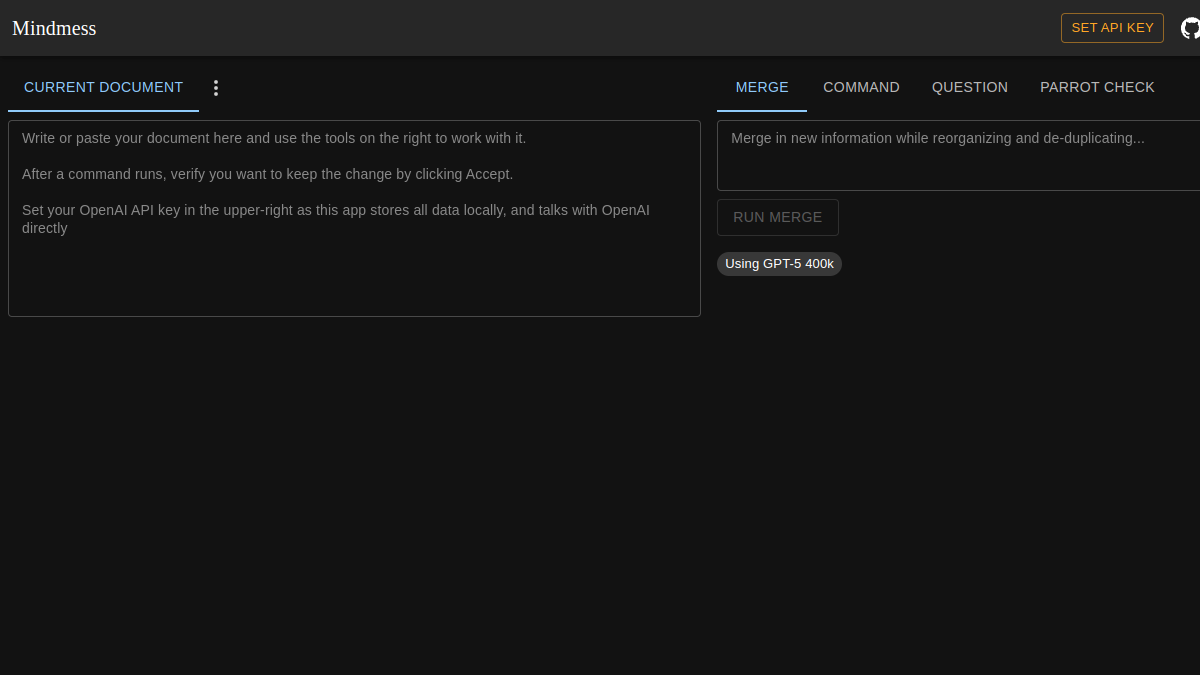Open the PARROT CHECK tab
This screenshot has height=675, width=1200.
tap(1097, 88)
